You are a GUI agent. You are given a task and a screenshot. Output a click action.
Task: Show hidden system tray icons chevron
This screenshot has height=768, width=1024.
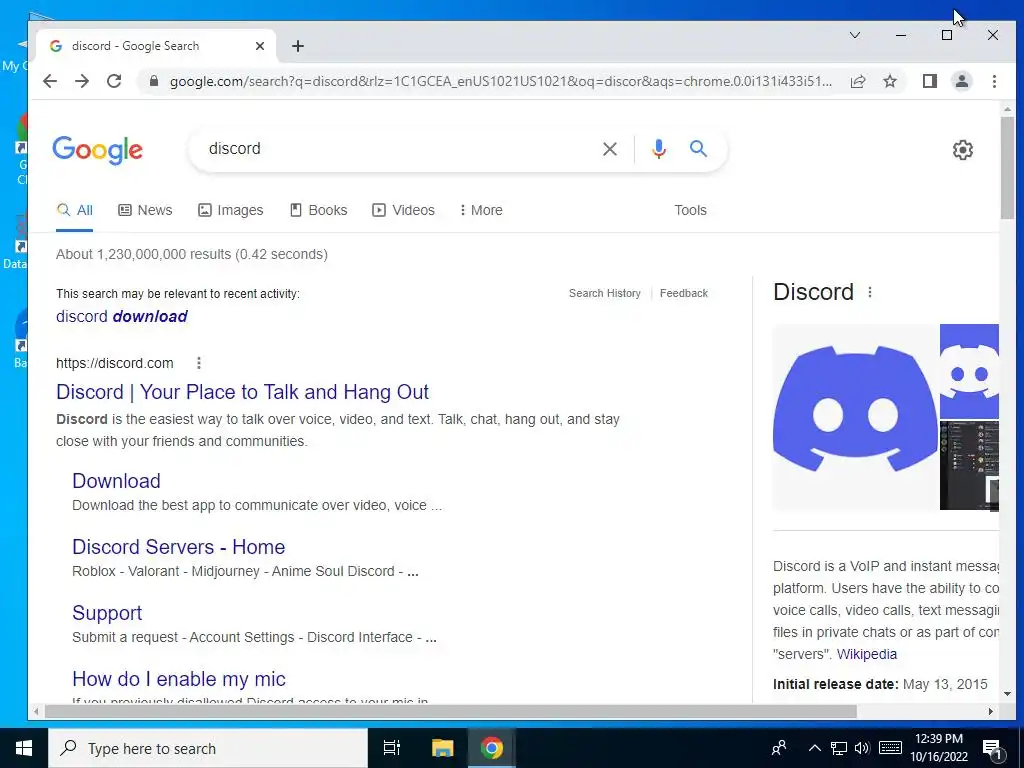click(x=814, y=748)
